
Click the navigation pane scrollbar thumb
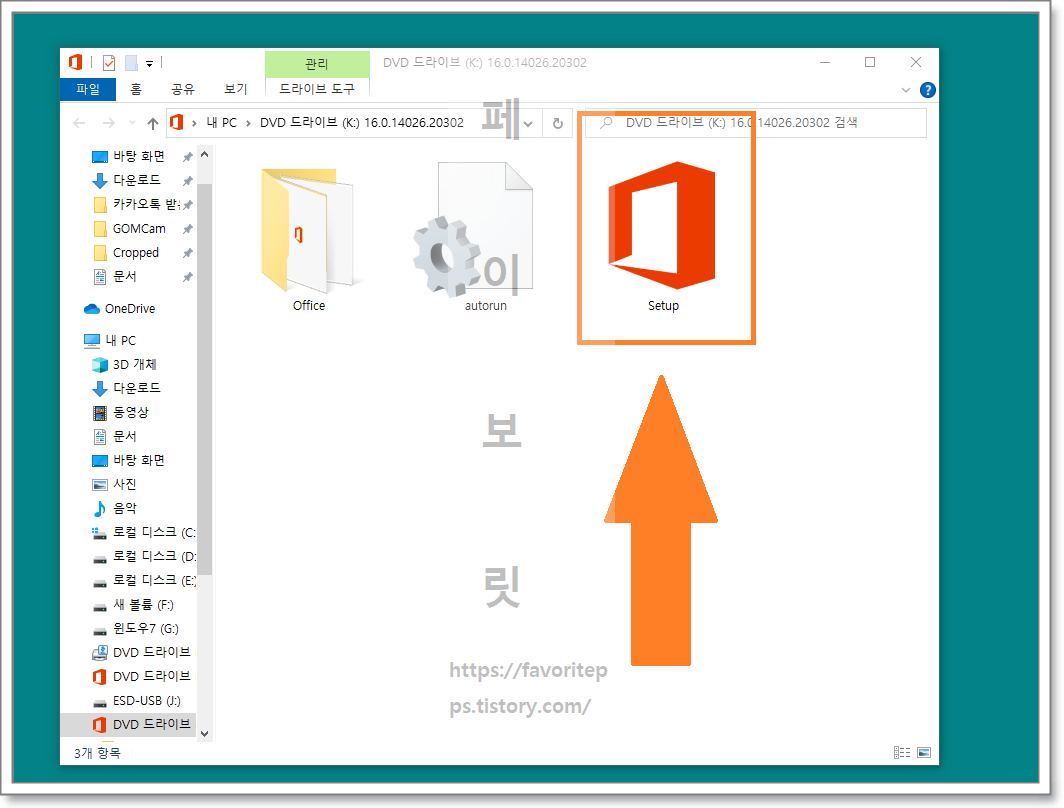click(x=204, y=379)
